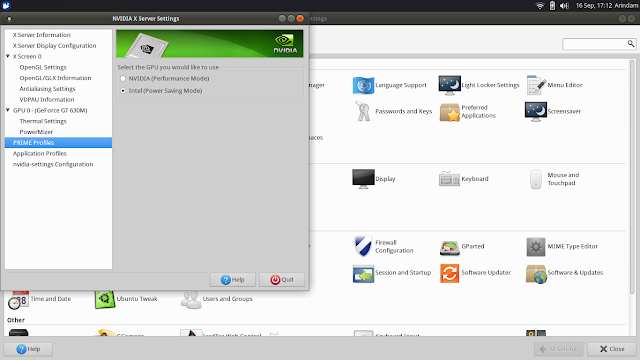Open OpenGL Settings in sidebar
The width and height of the screenshot is (640, 360).
pos(43,67)
